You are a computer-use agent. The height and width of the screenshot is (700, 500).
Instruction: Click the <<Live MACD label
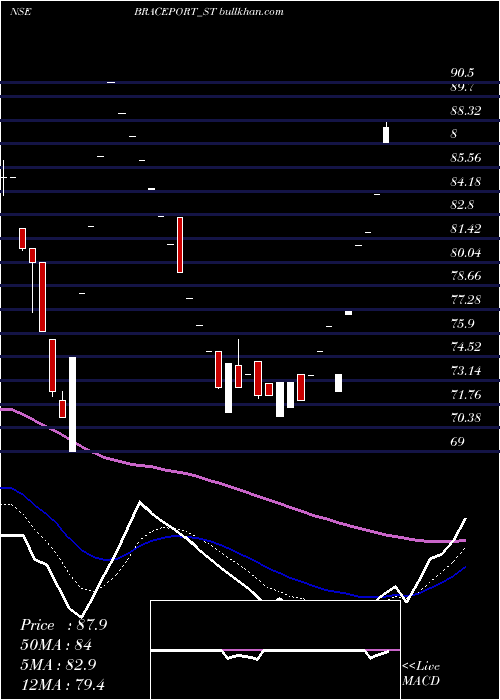(421, 674)
